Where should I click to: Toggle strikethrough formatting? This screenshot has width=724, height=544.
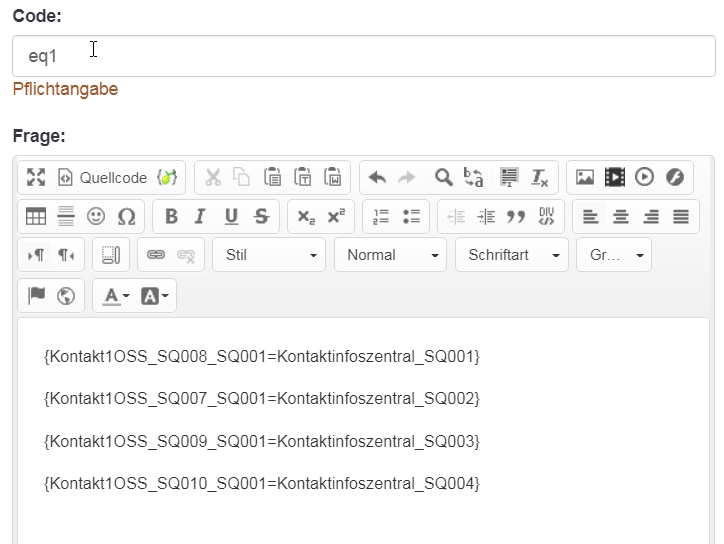coord(261,216)
